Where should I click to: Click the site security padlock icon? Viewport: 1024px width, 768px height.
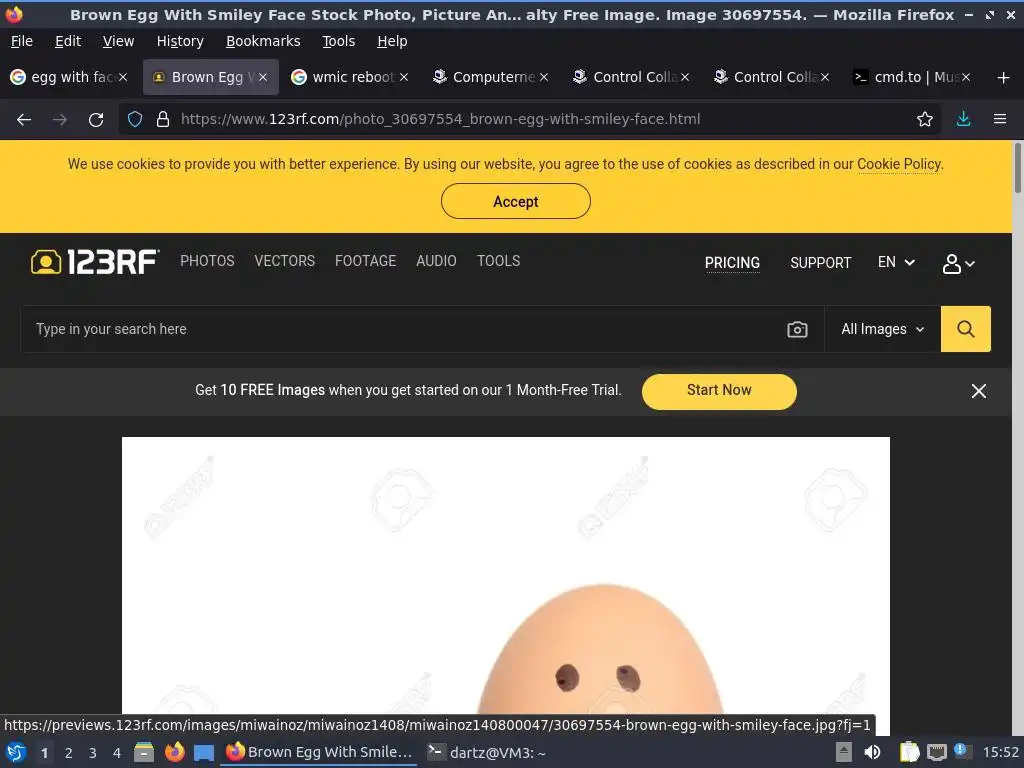coord(163,120)
